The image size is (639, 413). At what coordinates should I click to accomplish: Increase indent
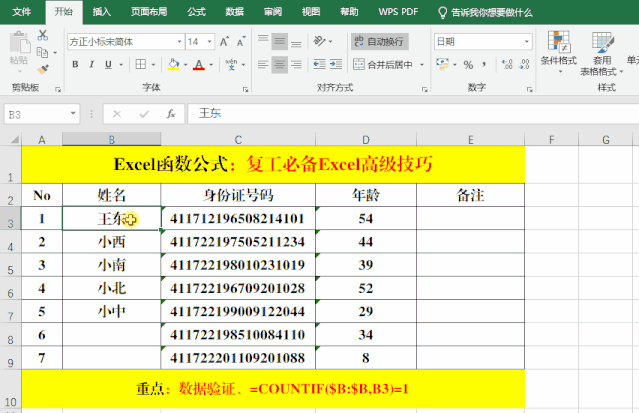point(336,64)
